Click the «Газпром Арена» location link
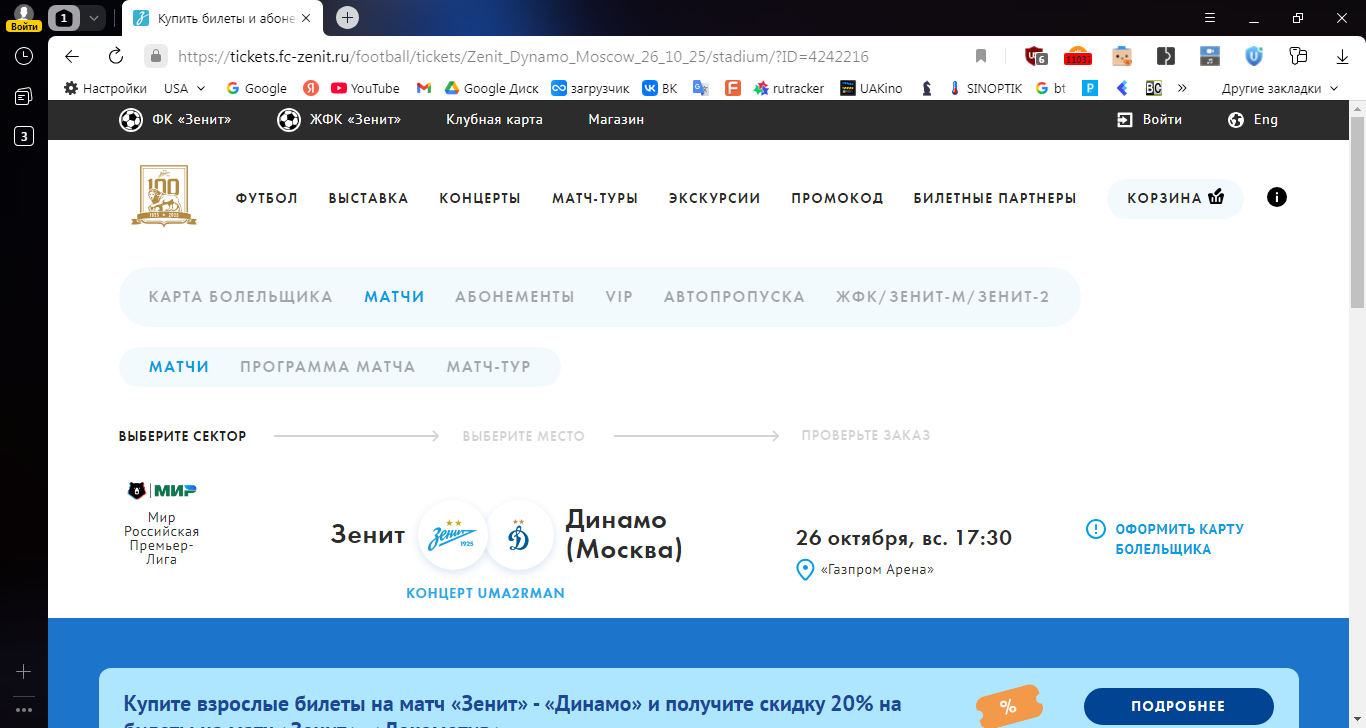 pos(866,570)
